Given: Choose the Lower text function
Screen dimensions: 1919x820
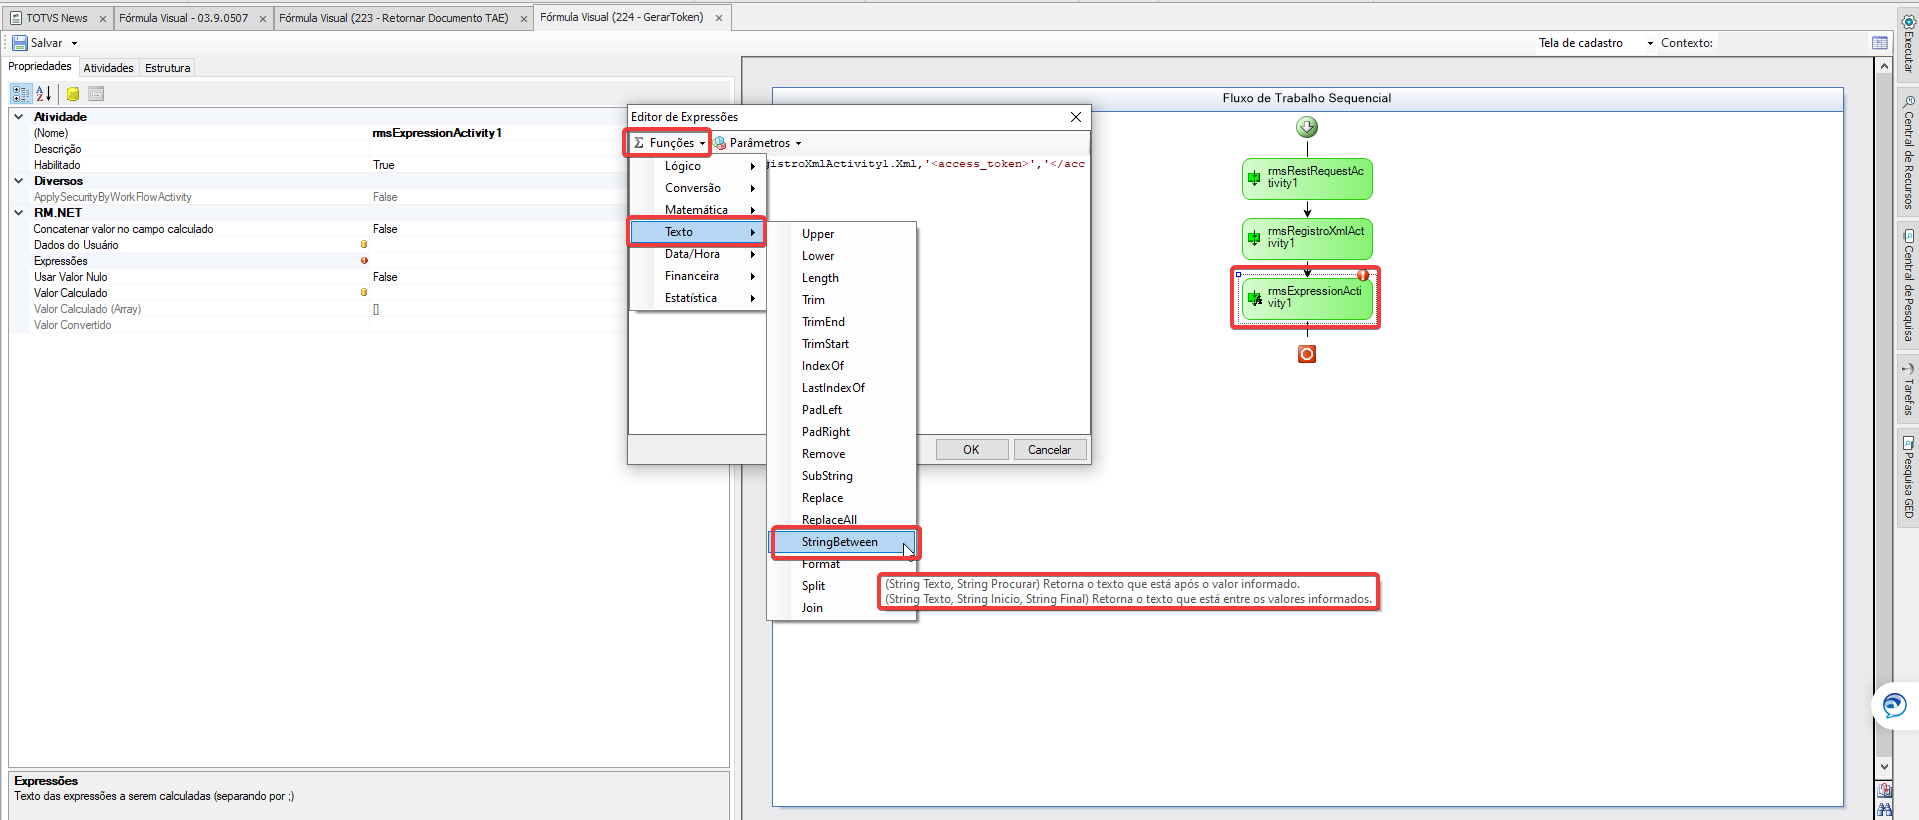Looking at the screenshot, I should pyautogui.click(x=842, y=256).
